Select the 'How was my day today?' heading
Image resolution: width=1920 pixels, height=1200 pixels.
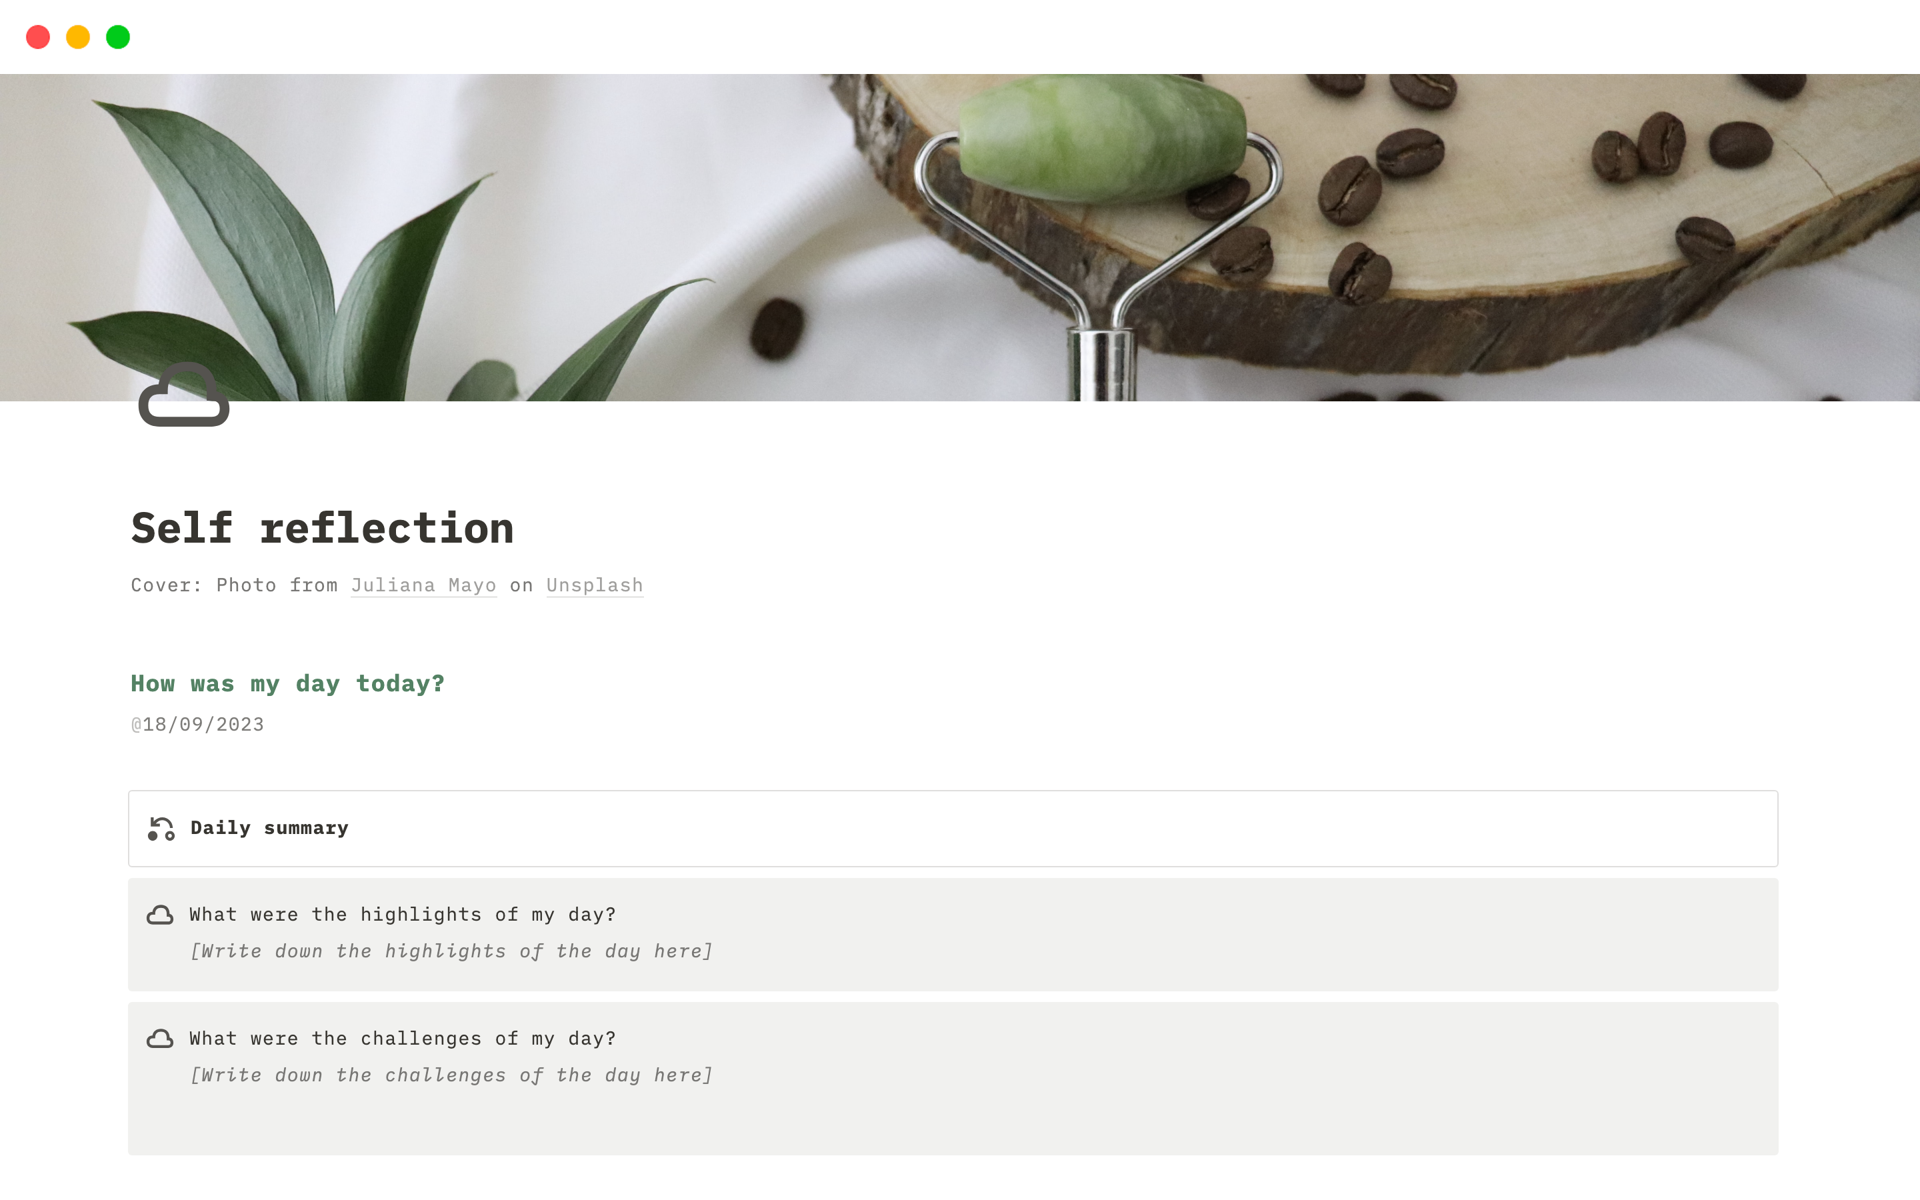[x=288, y=684]
